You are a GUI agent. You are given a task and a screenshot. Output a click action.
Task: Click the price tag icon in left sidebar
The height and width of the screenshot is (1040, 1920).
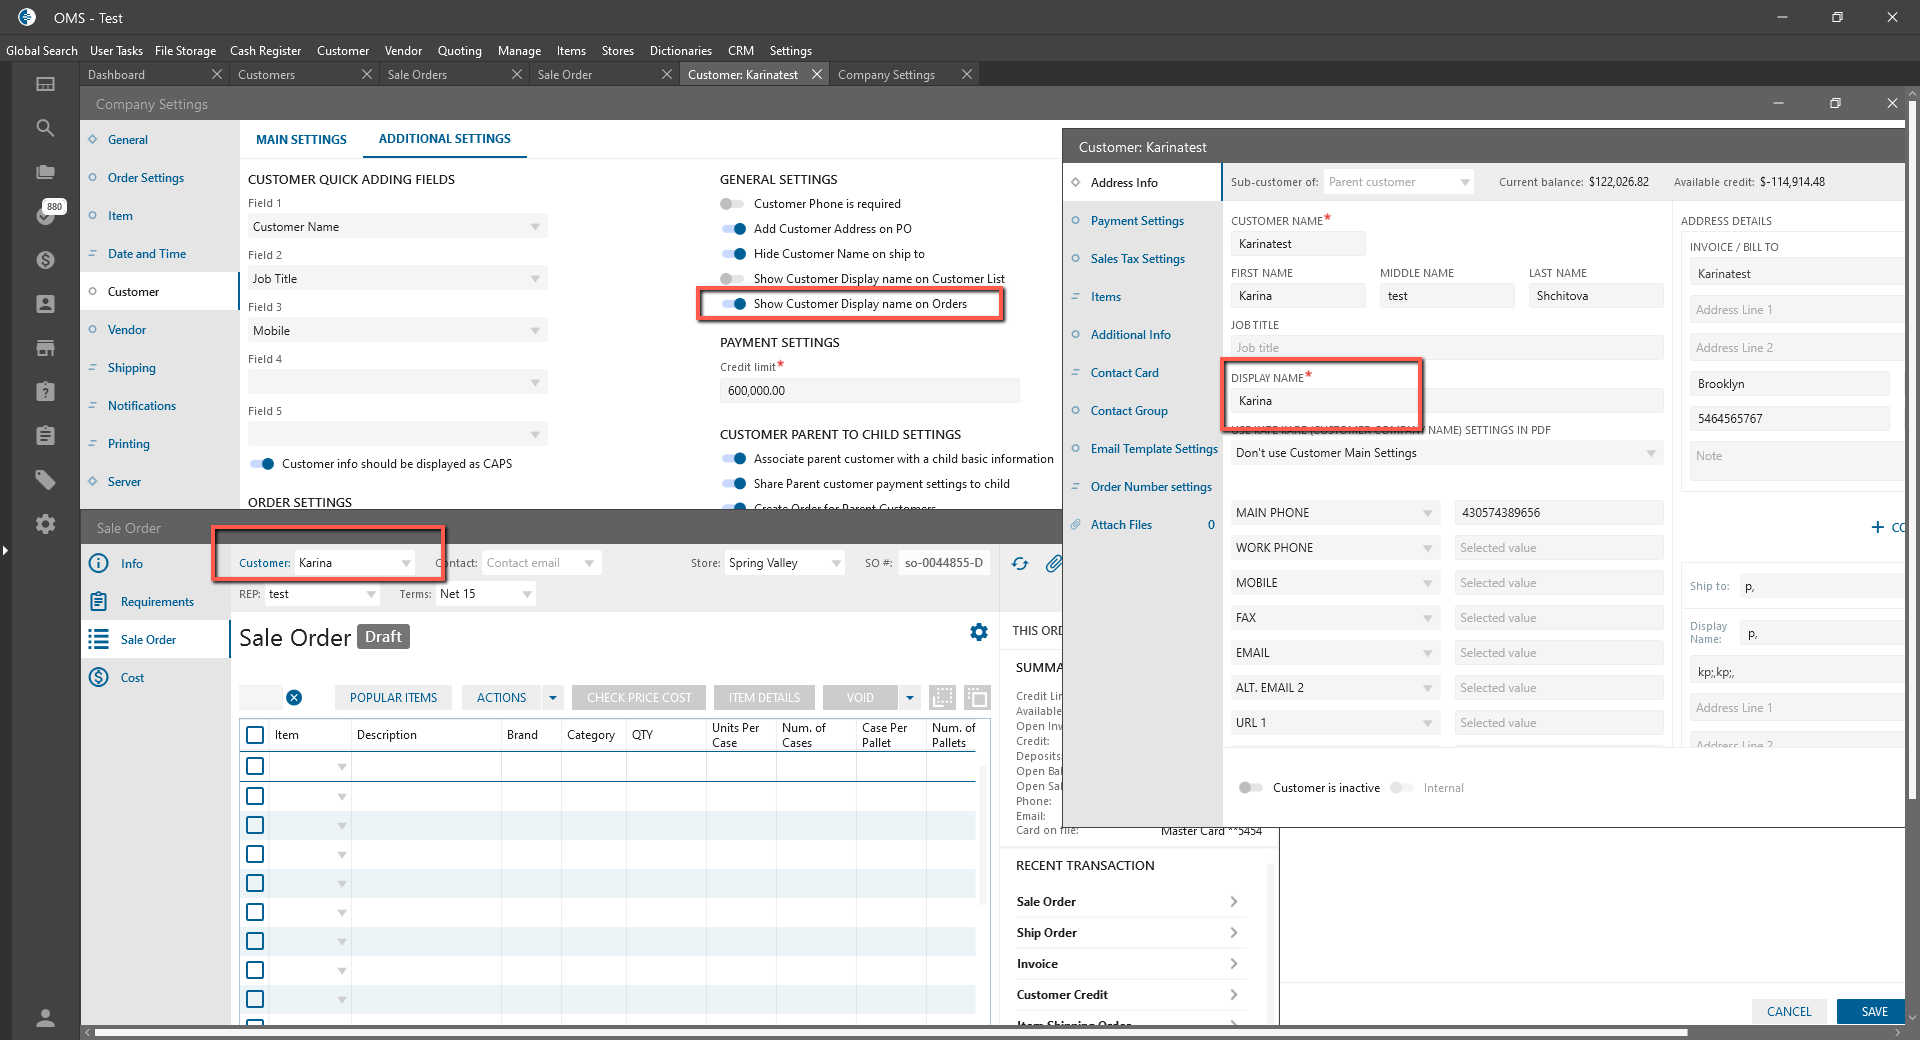[x=45, y=480]
